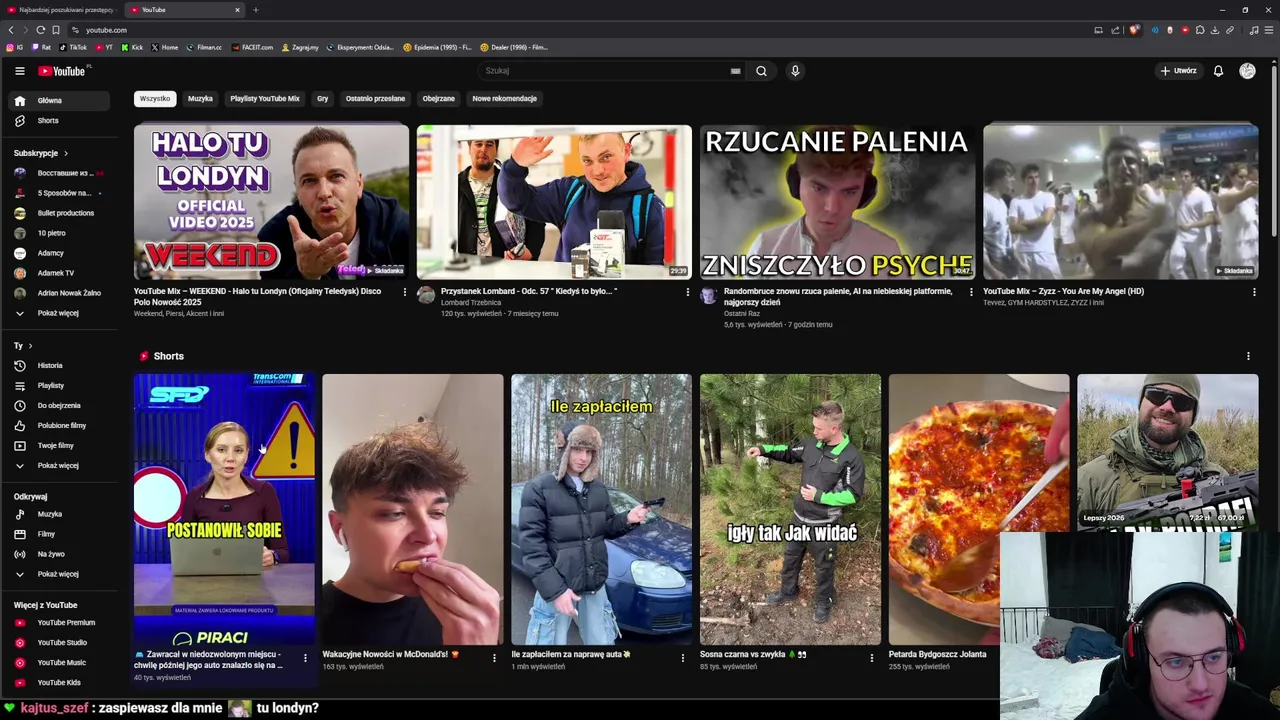Explore Muzyka in the sidebar

[x=59, y=514]
